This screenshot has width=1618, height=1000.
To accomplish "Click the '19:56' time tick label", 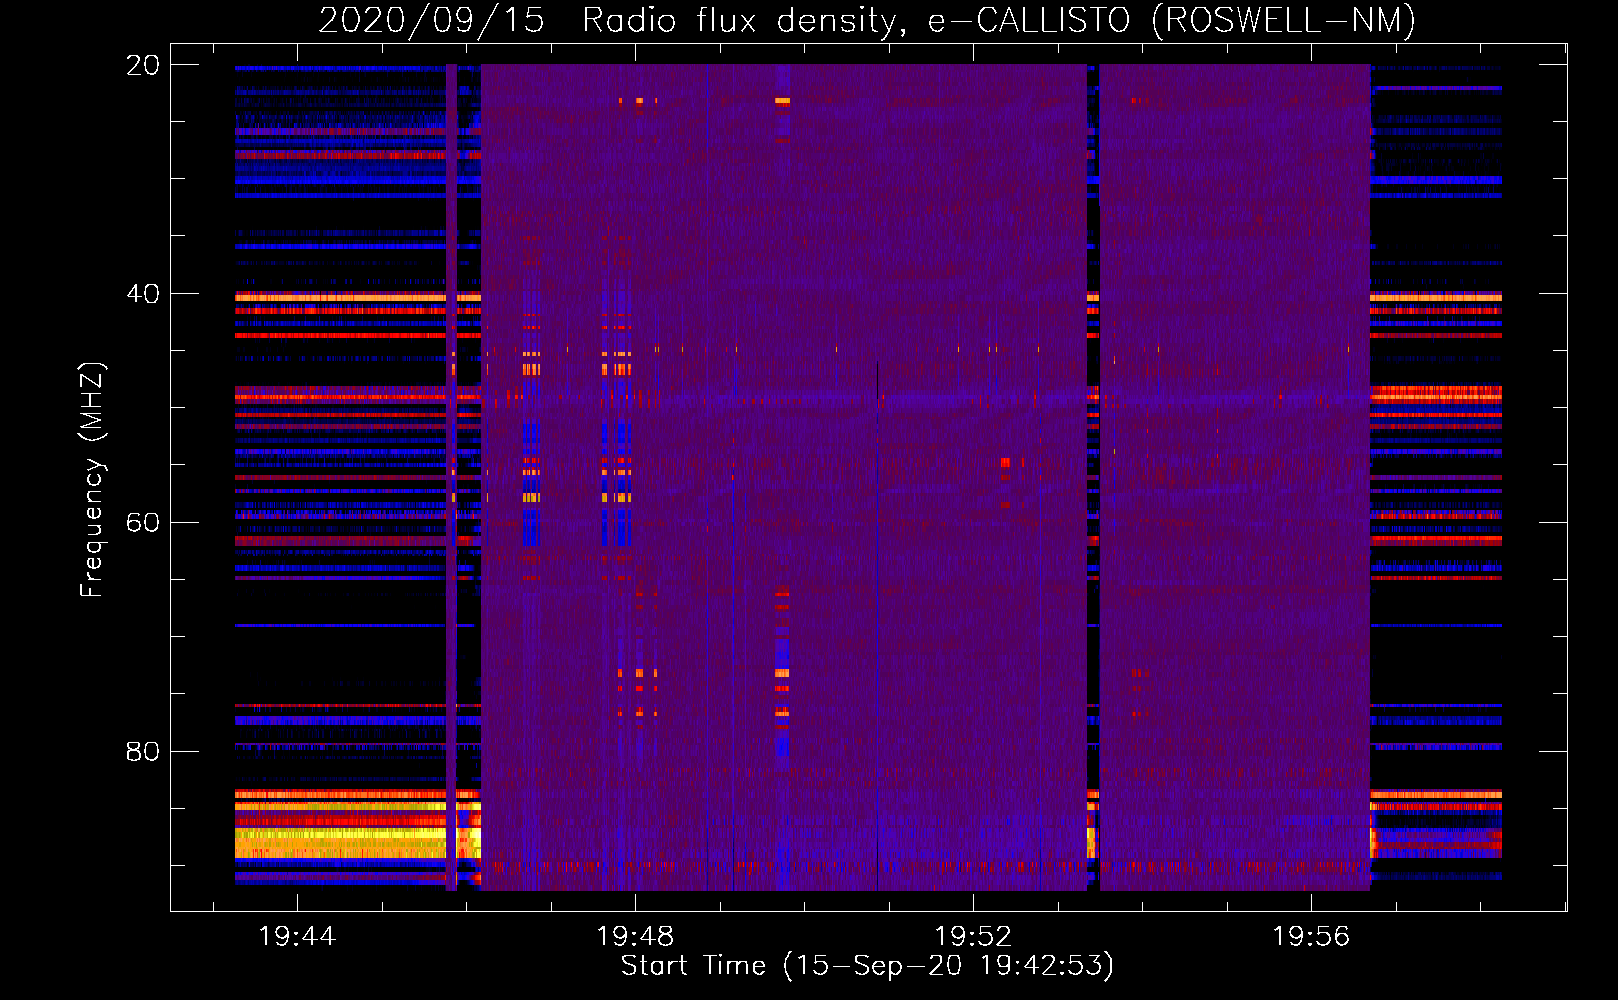I will pos(1311,937).
